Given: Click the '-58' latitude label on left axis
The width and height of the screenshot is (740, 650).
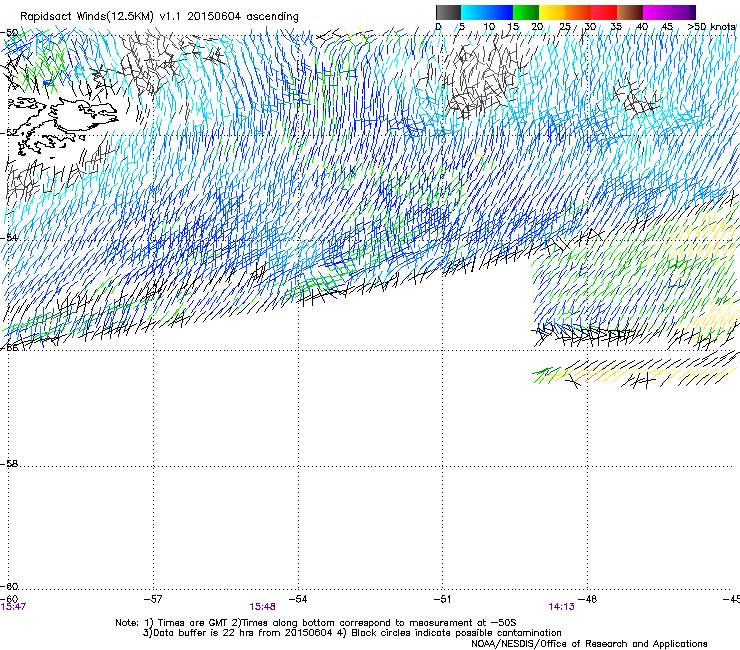Looking at the screenshot, I should (9, 464).
